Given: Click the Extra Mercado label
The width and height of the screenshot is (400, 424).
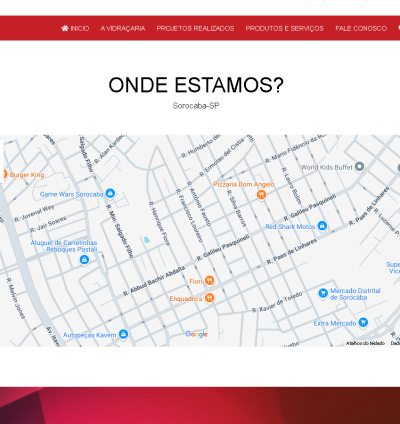Looking at the screenshot, I should point(335,323).
